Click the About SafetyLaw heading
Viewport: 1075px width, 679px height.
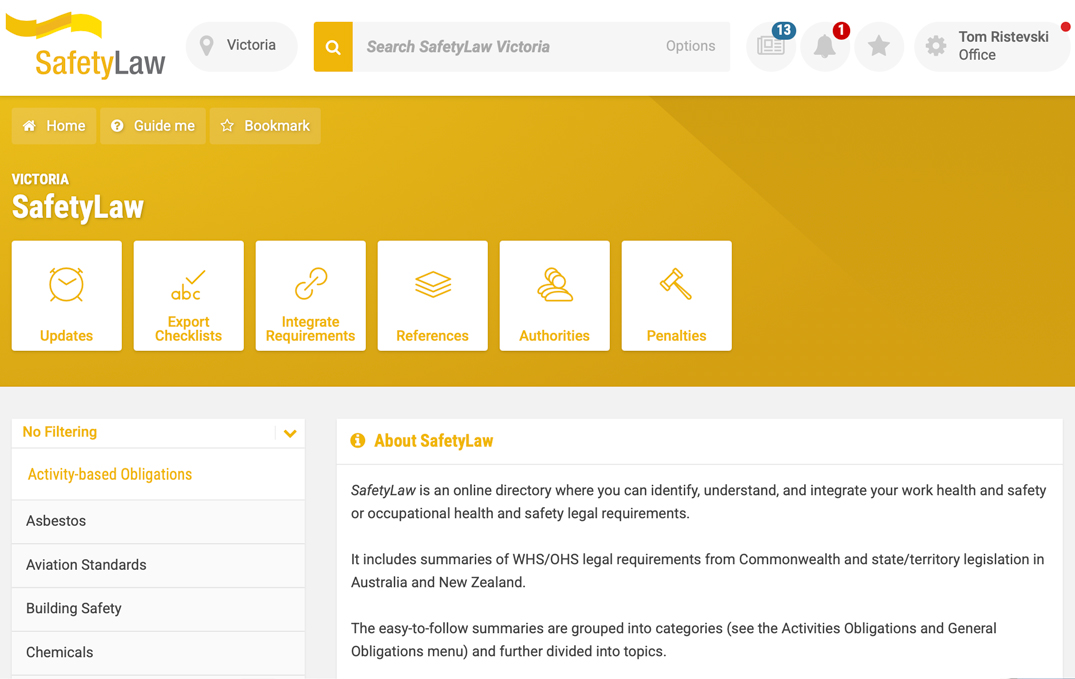[433, 441]
